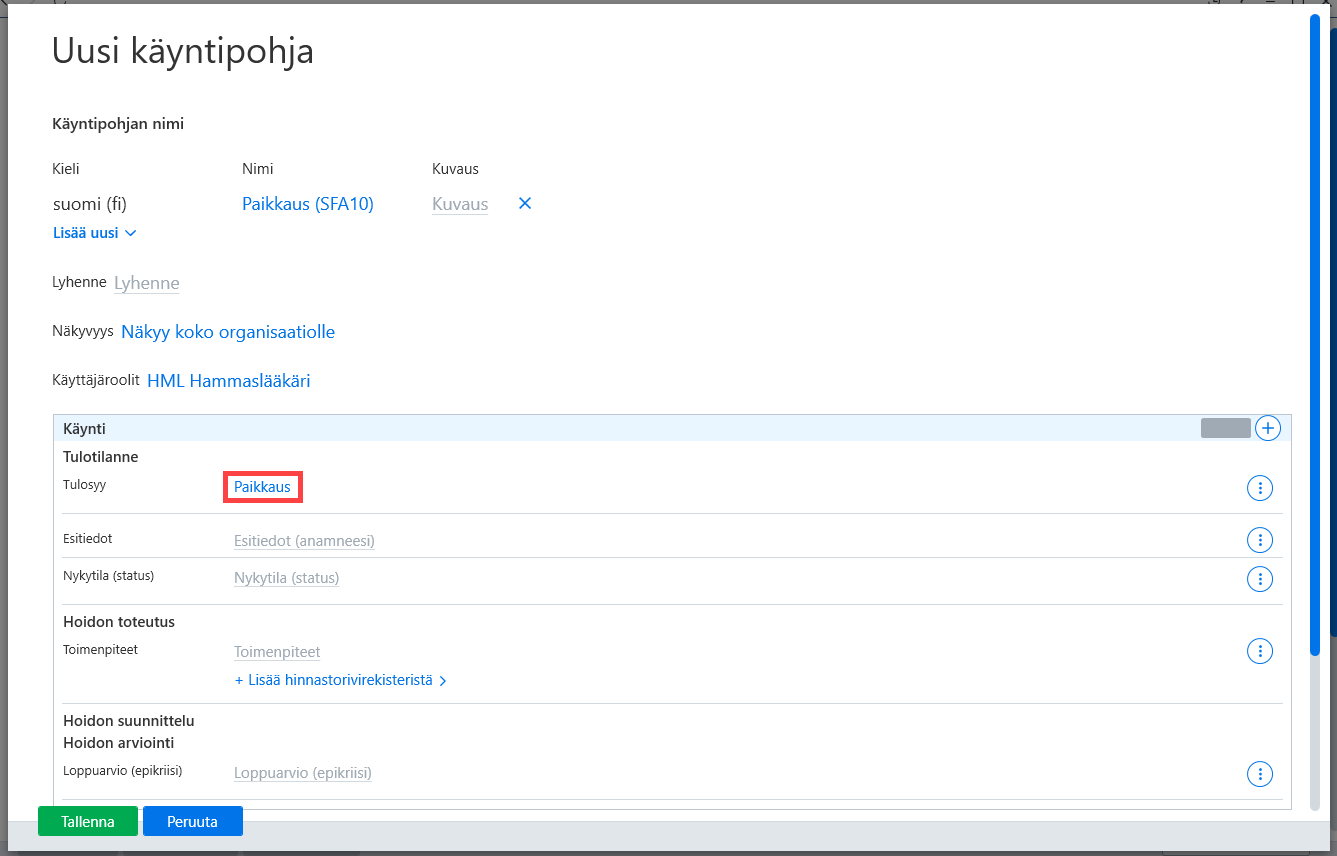
Task: Remove the suomi language row with X icon
Action: [x=525, y=204]
